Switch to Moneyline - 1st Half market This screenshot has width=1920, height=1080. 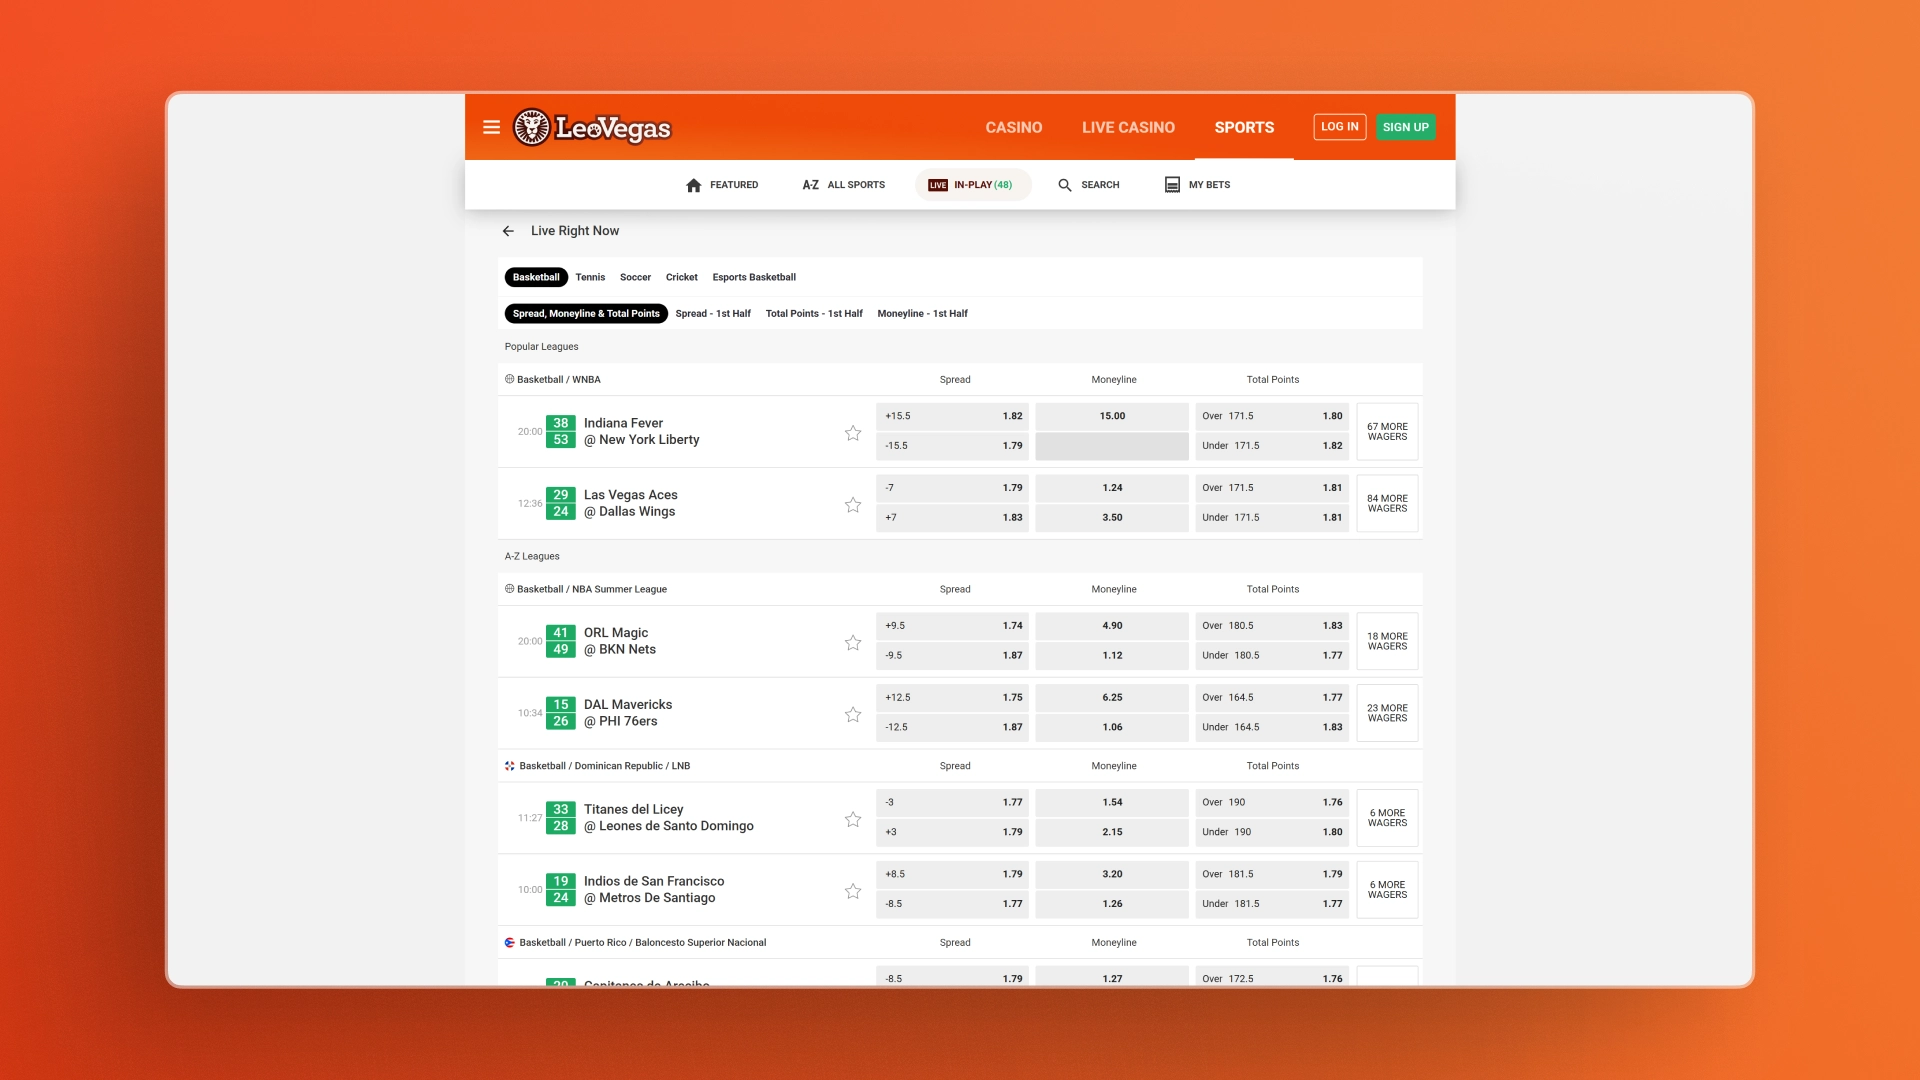(x=922, y=314)
